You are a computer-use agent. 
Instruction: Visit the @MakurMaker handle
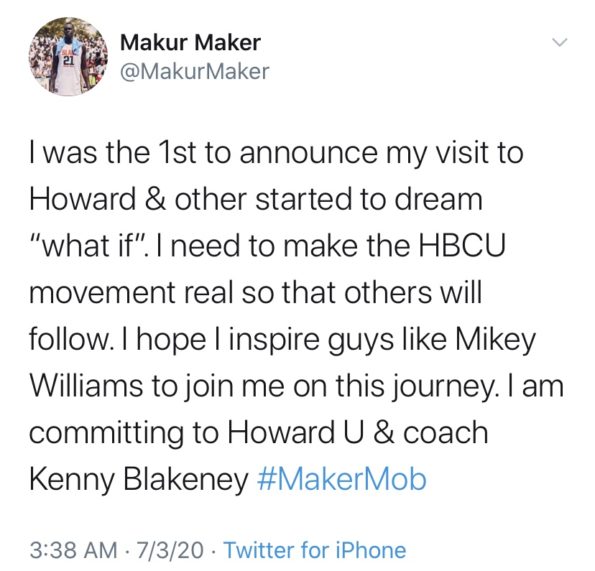pyautogui.click(x=195, y=72)
